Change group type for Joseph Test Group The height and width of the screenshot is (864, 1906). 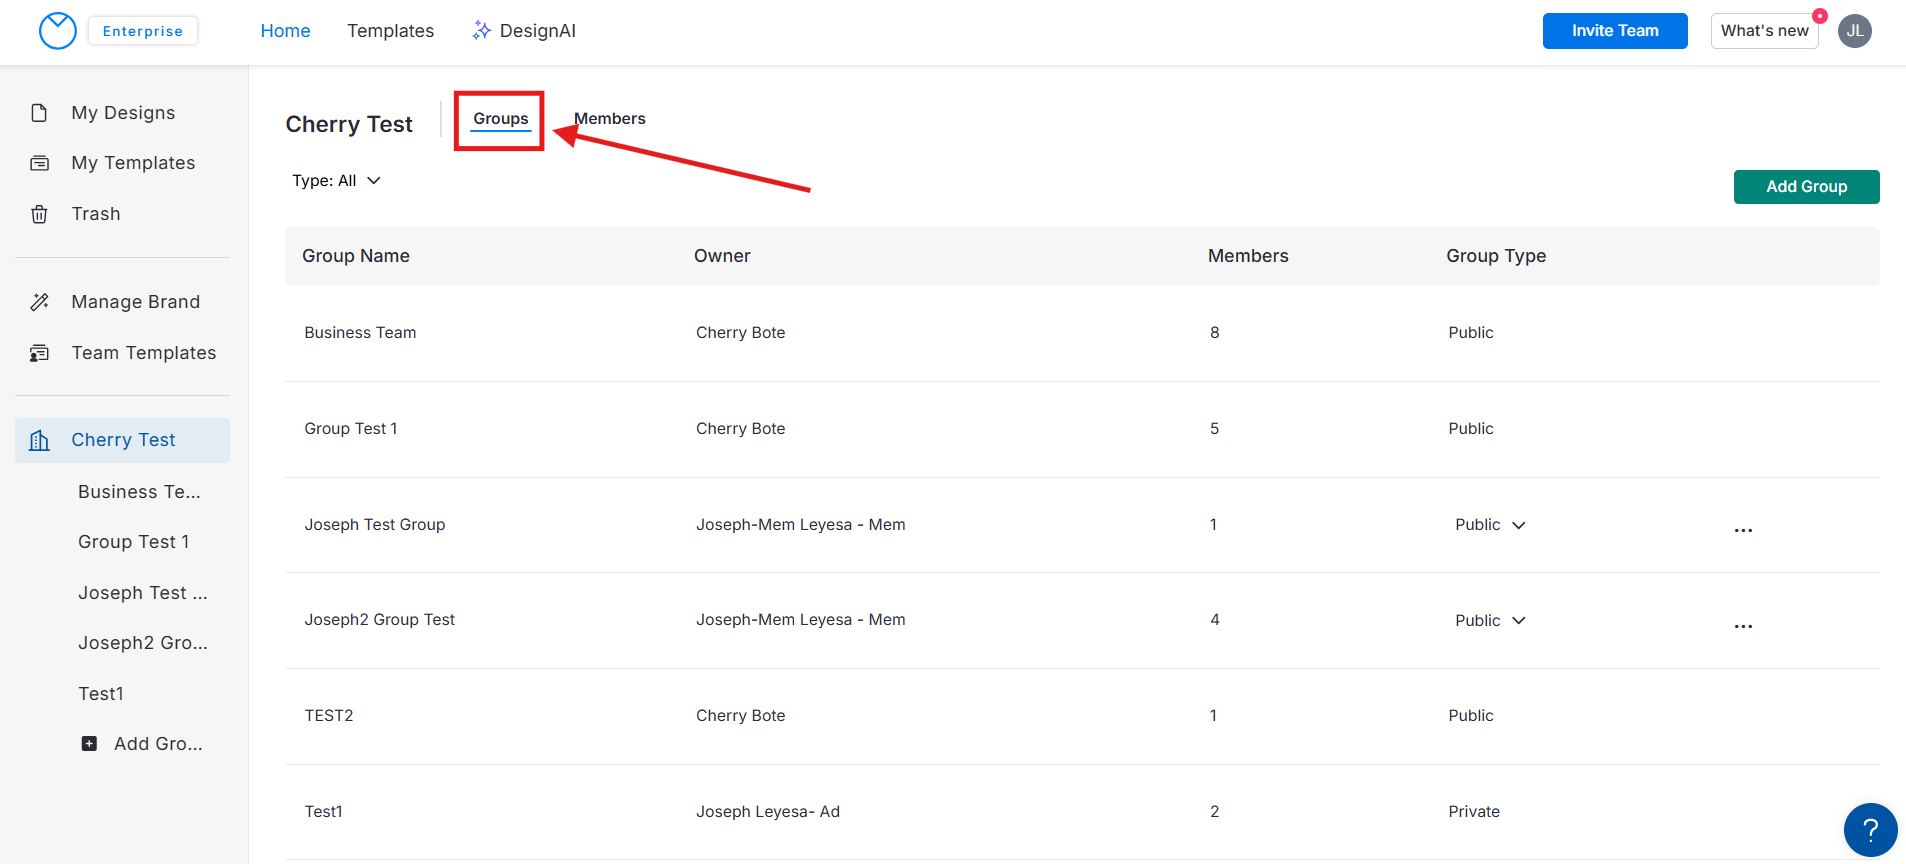tap(1489, 525)
